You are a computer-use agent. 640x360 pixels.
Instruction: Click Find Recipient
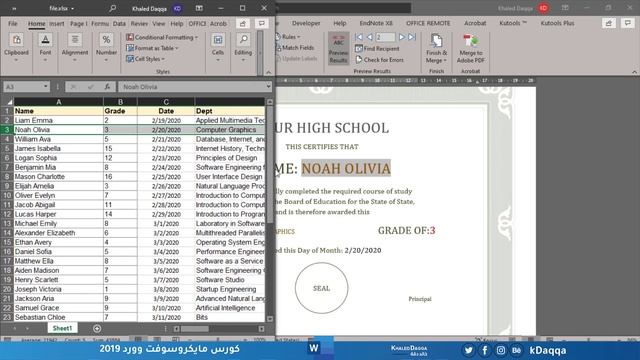pyautogui.click(x=377, y=49)
